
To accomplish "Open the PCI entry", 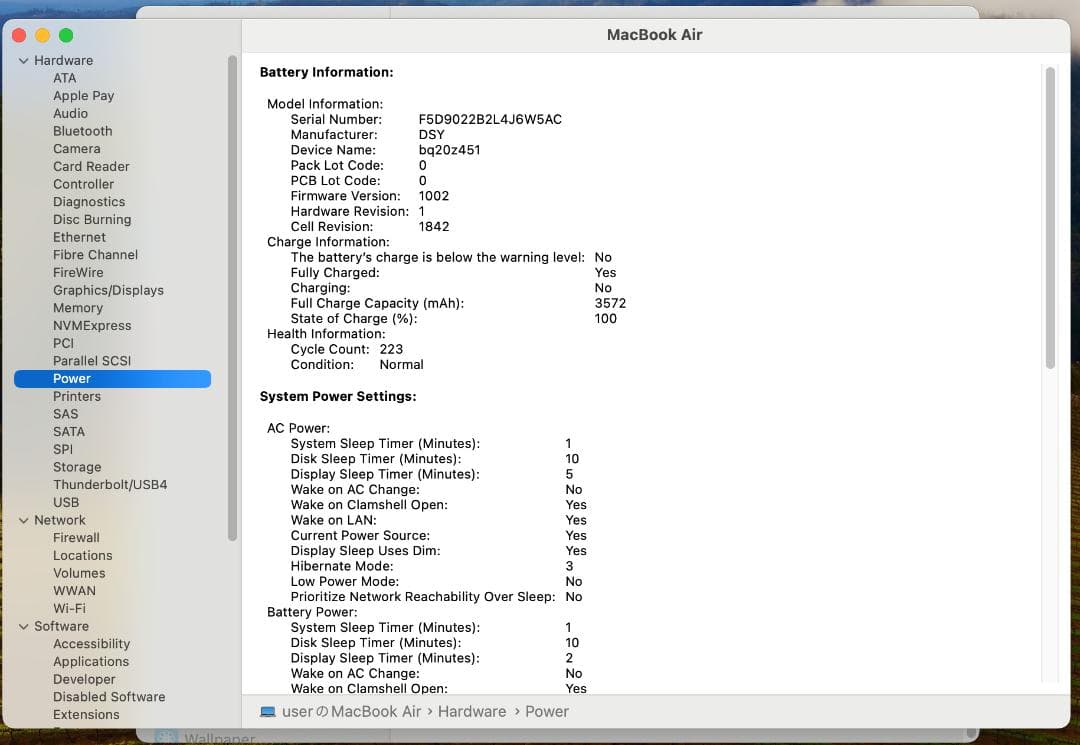I will coord(63,343).
